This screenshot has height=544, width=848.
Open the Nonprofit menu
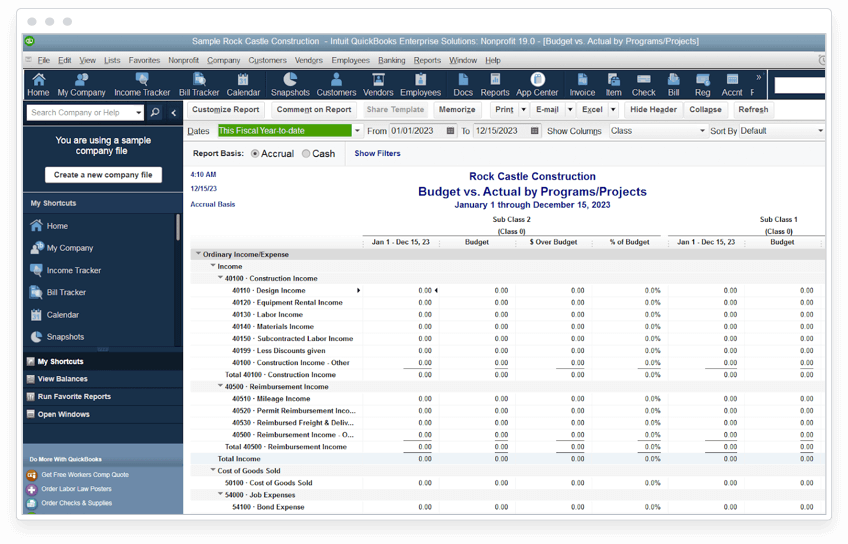tap(183, 60)
